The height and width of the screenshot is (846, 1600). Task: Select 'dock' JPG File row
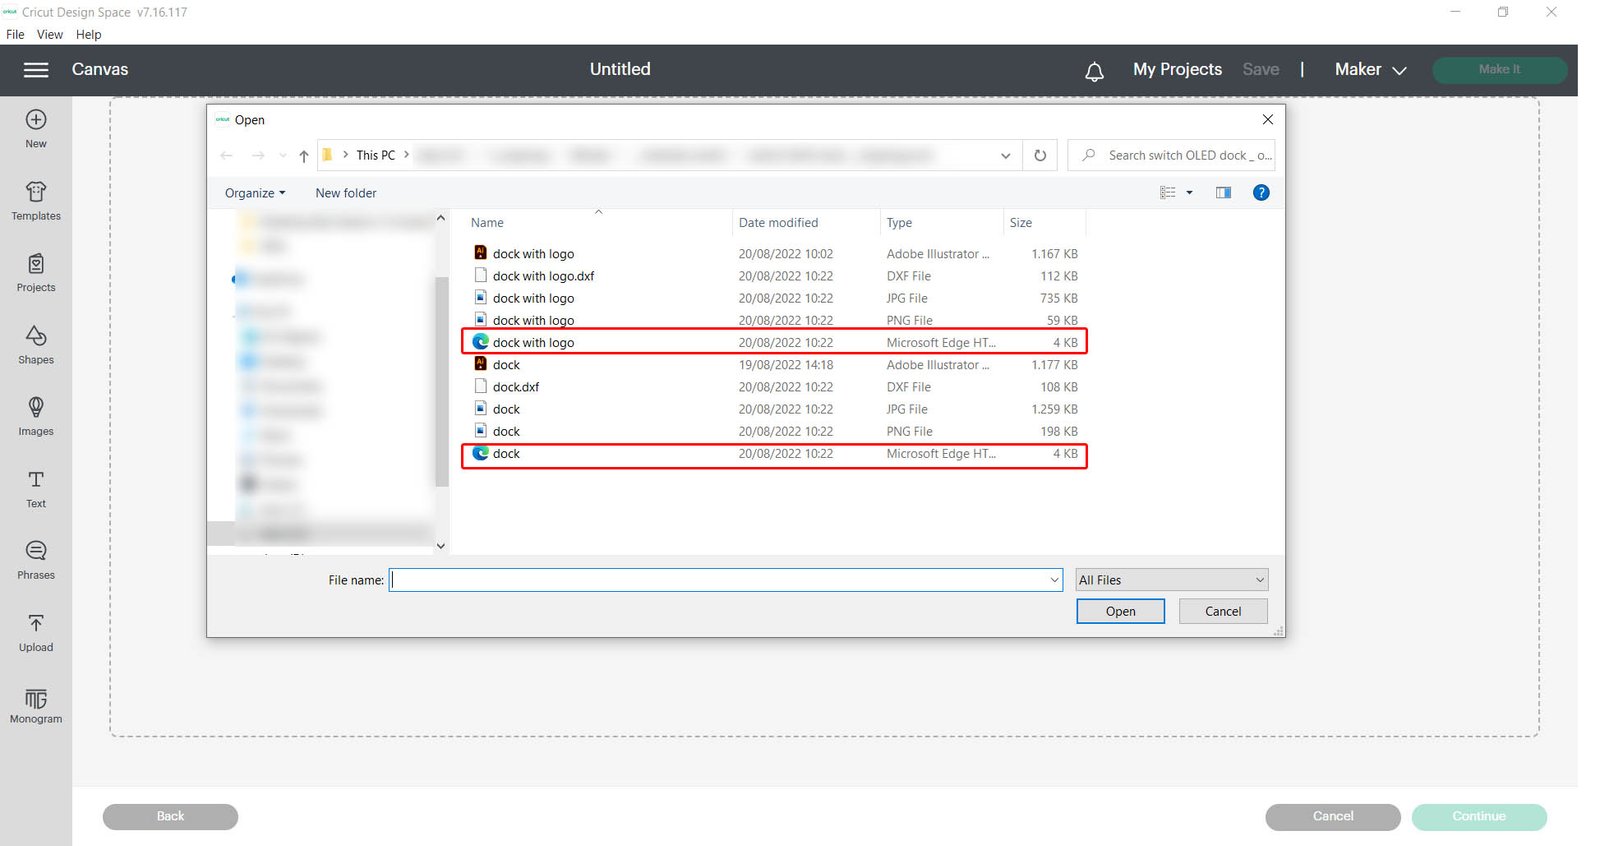click(x=774, y=409)
